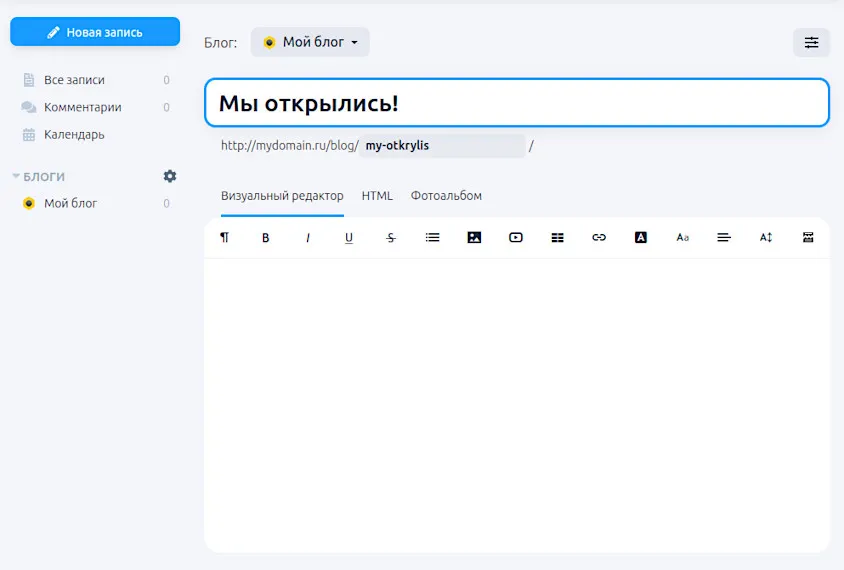Insert a bulleted list
This screenshot has height=570, width=844.
(432, 237)
